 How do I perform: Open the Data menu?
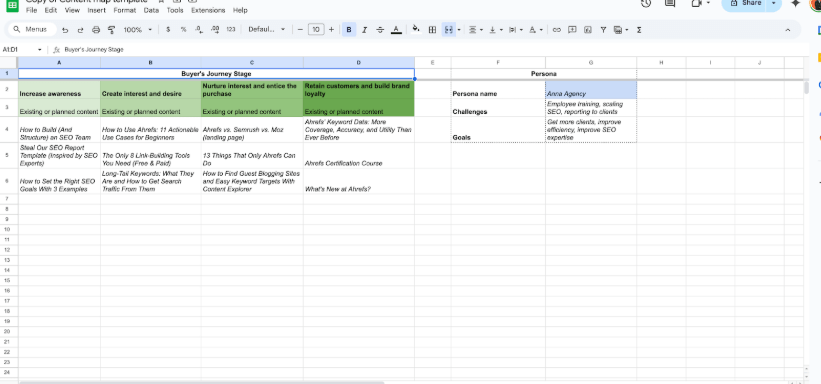coord(151,10)
